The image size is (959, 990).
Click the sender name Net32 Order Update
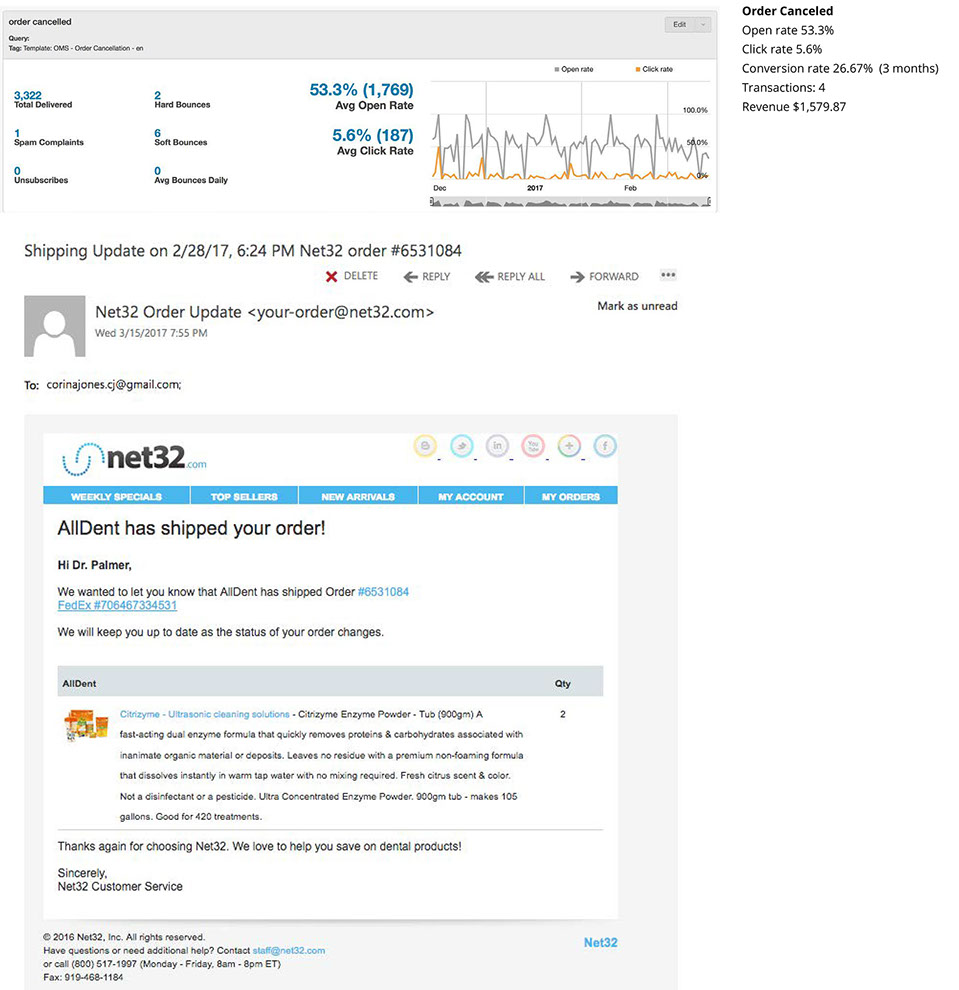point(168,312)
